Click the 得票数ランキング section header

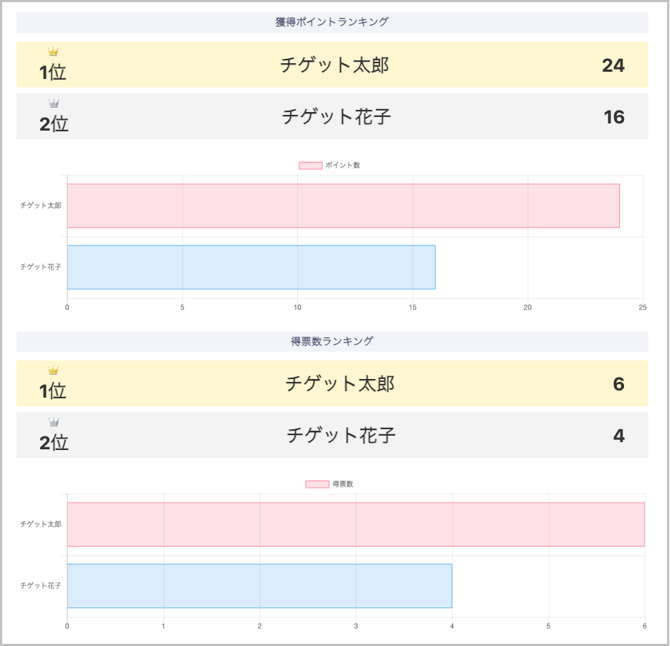[x=332, y=341]
